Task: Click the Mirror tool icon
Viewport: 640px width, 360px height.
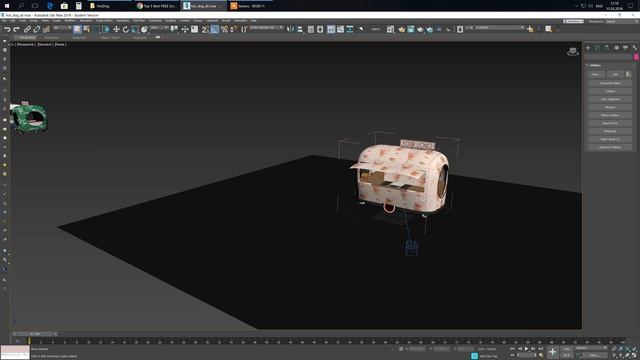Action: point(290,29)
